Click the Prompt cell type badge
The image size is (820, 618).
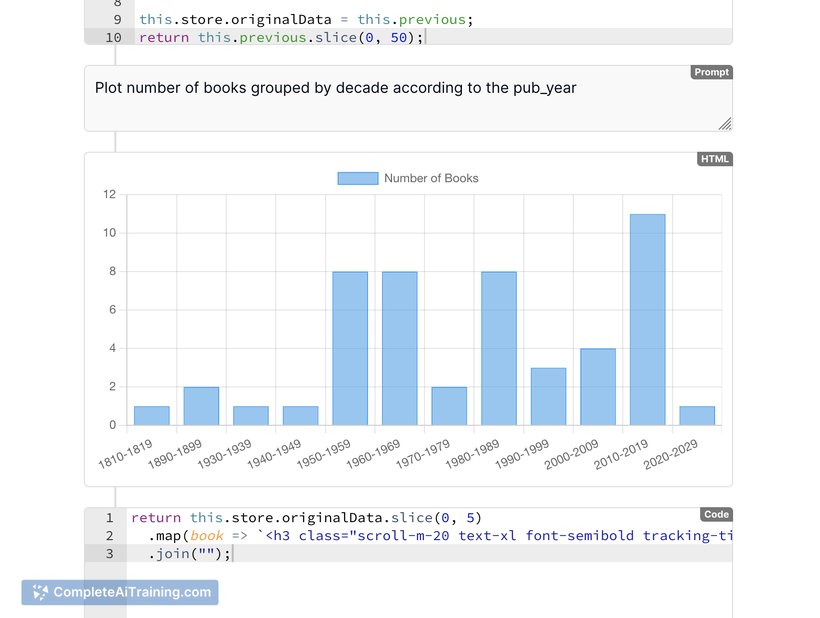711,72
